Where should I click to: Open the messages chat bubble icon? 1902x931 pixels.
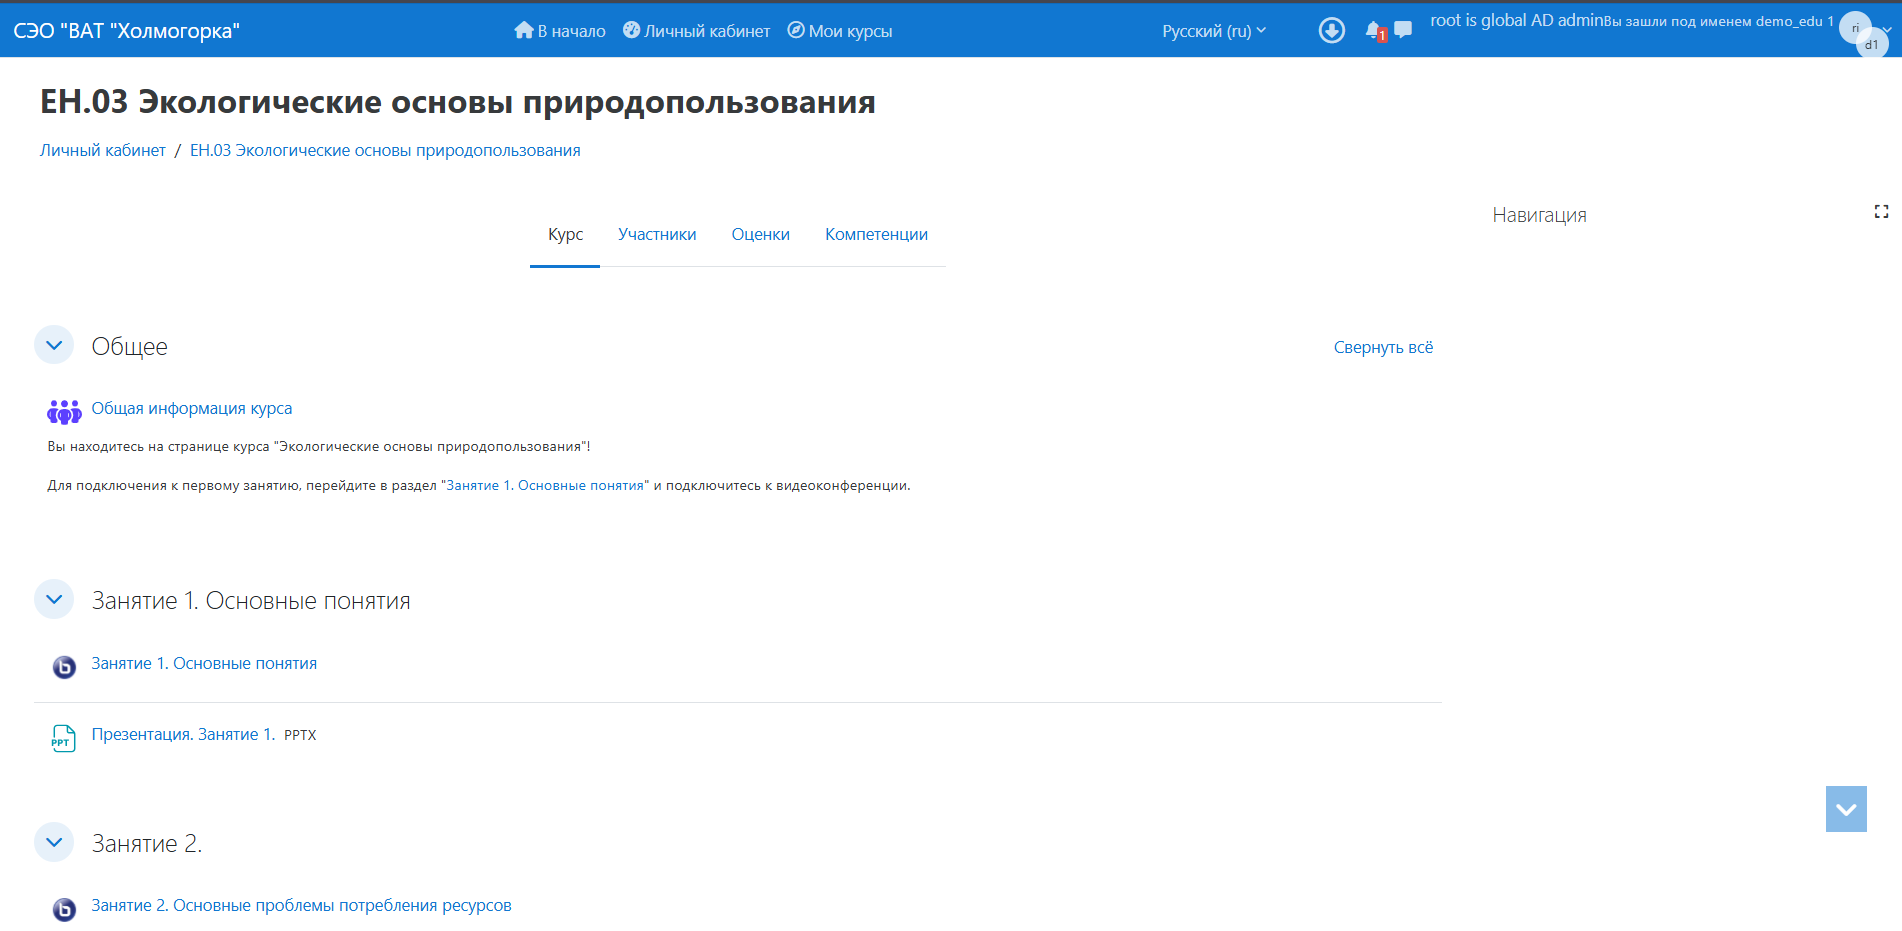[x=1403, y=30]
